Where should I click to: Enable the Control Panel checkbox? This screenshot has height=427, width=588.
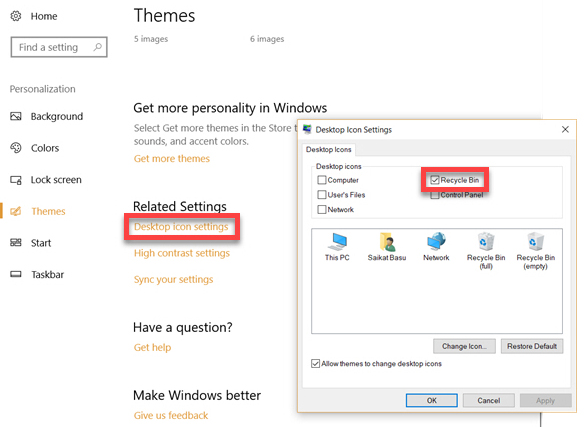[x=435, y=195]
